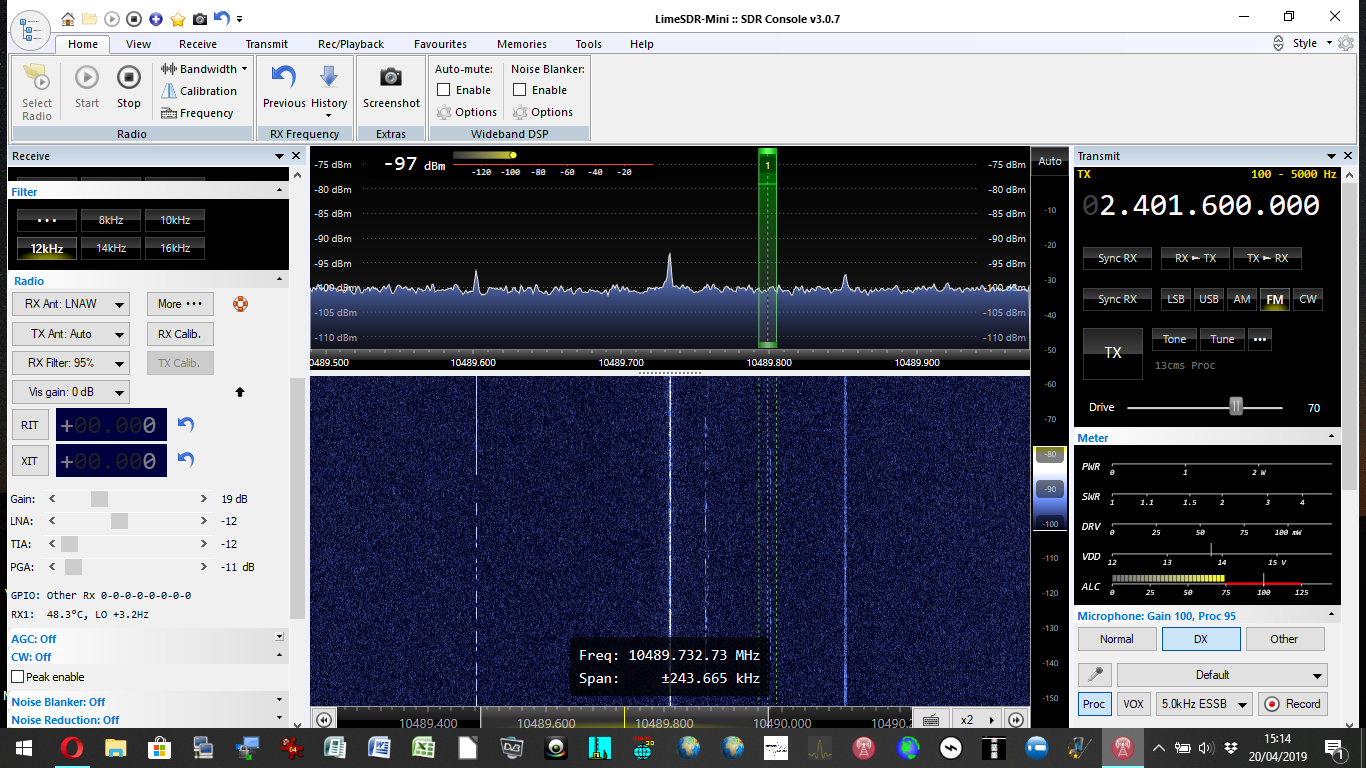
Task: Open Calibration in Radio group
Action: [199, 91]
